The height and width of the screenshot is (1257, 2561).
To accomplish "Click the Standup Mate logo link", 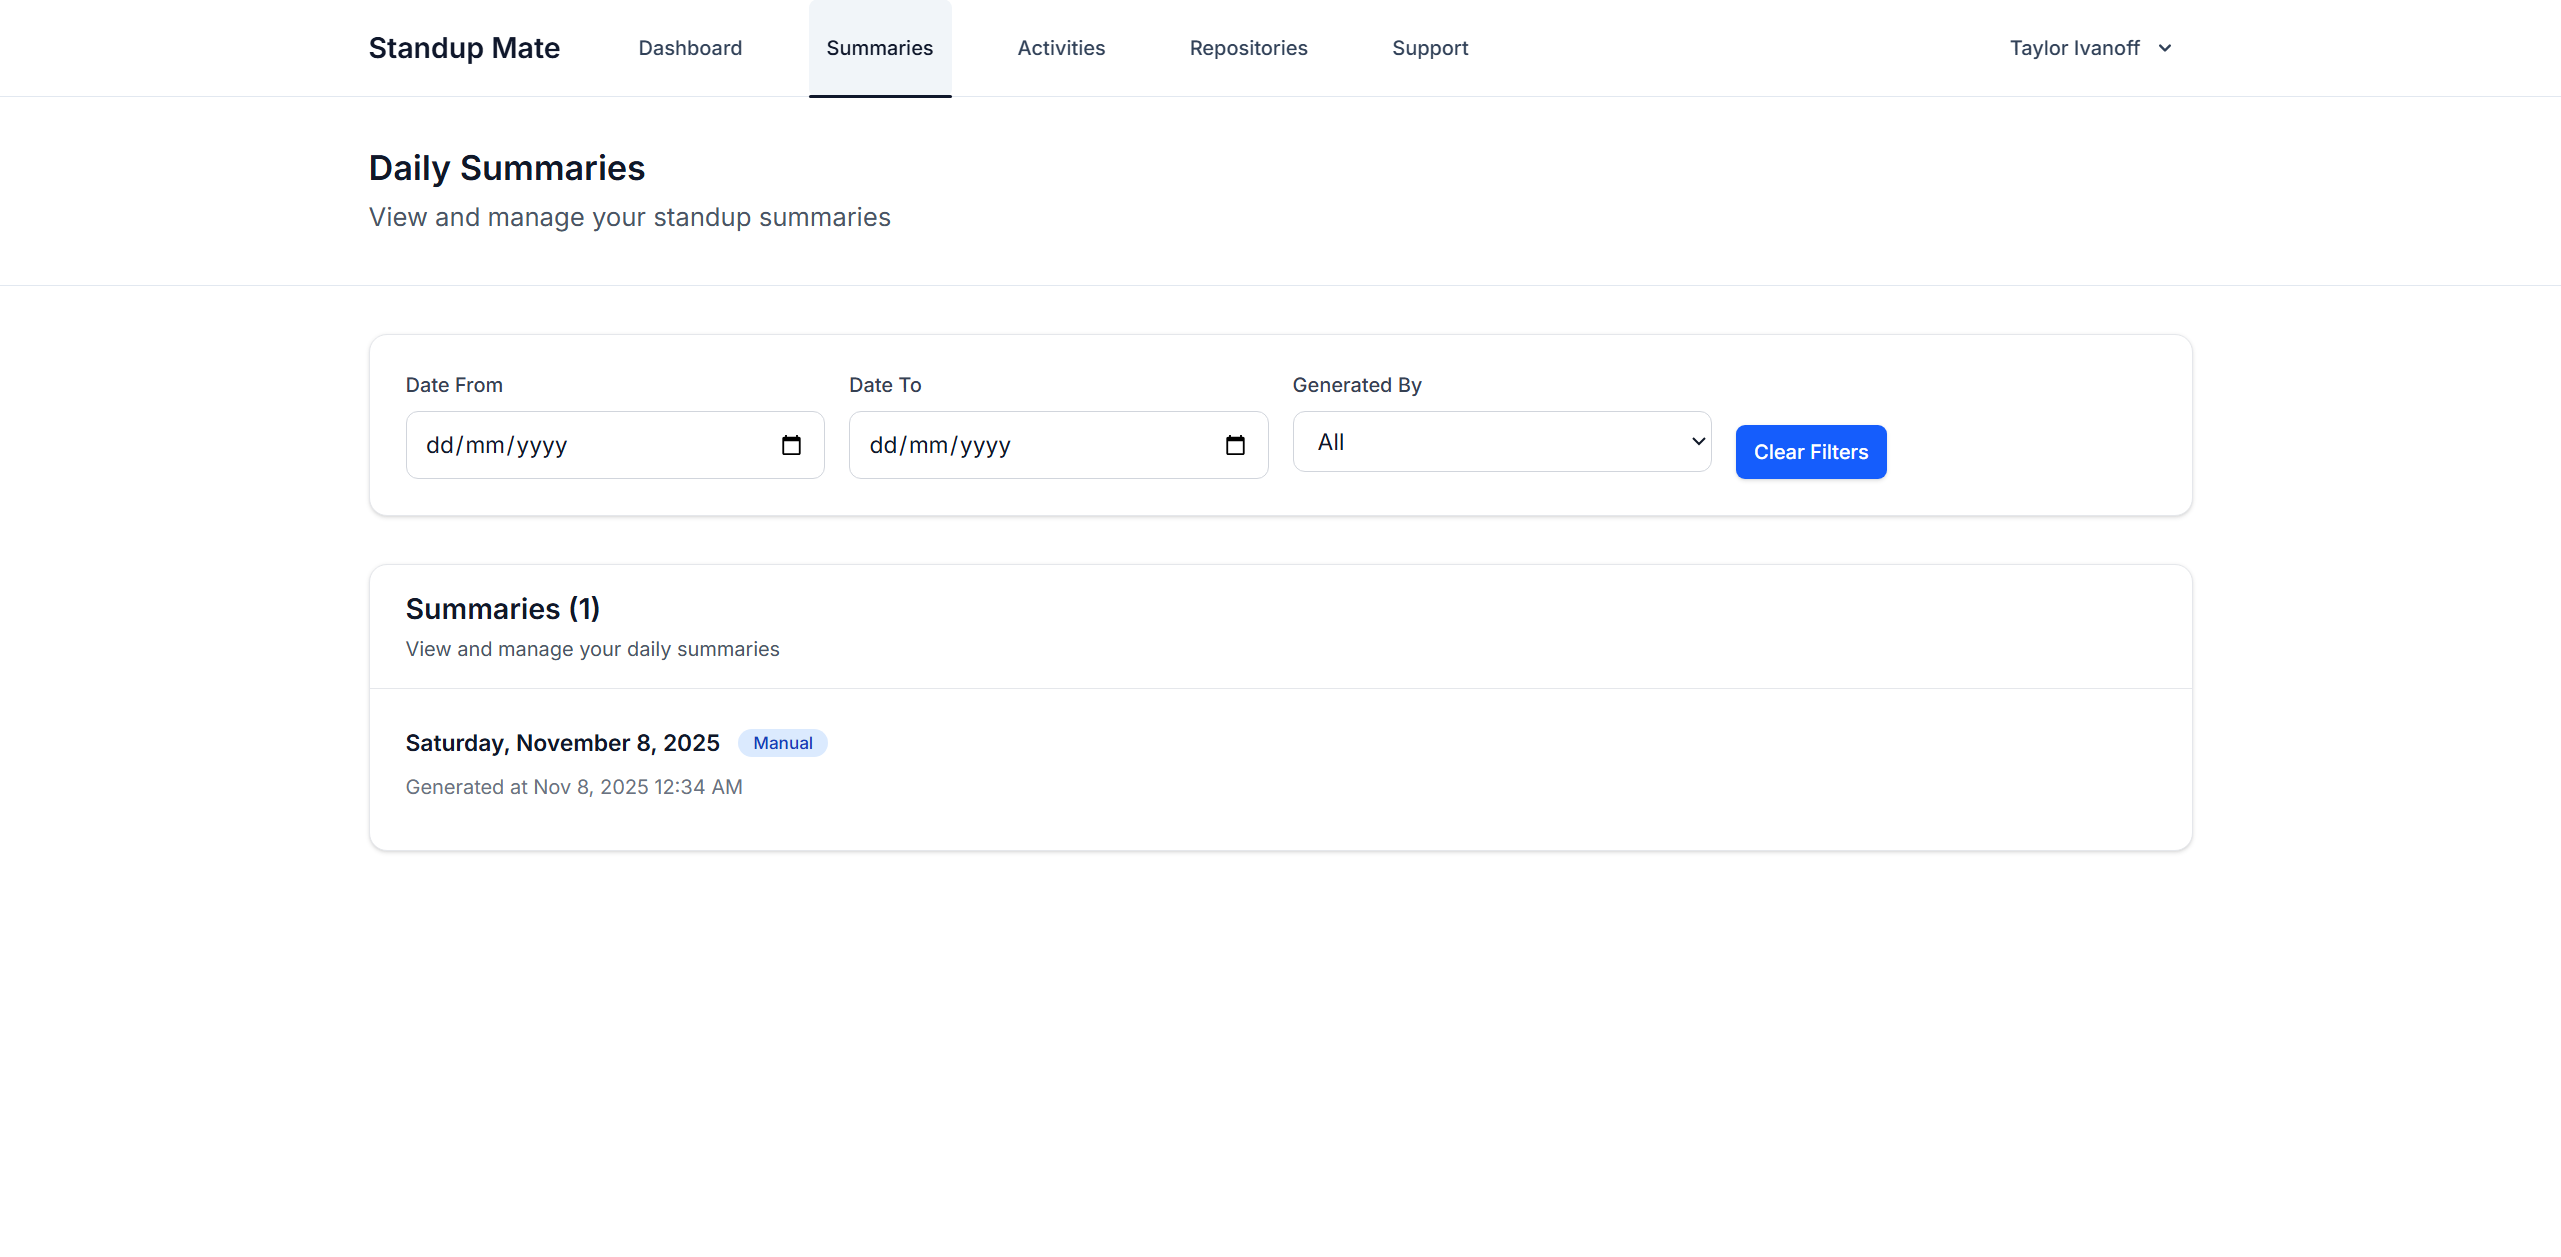I will click(x=464, y=48).
